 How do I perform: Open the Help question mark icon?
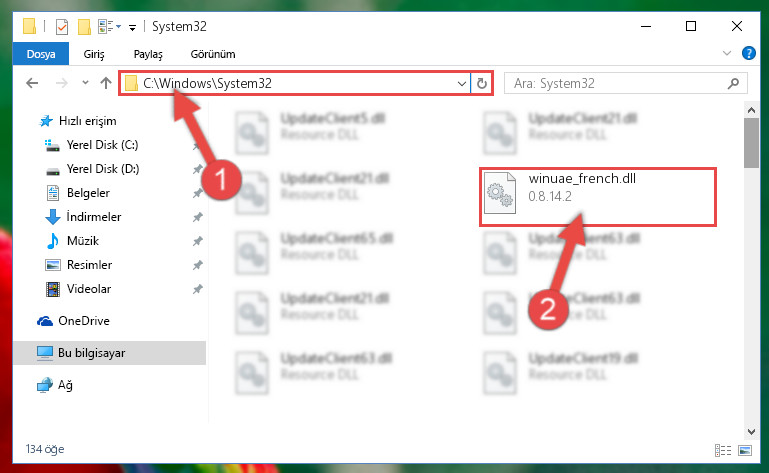(748, 53)
